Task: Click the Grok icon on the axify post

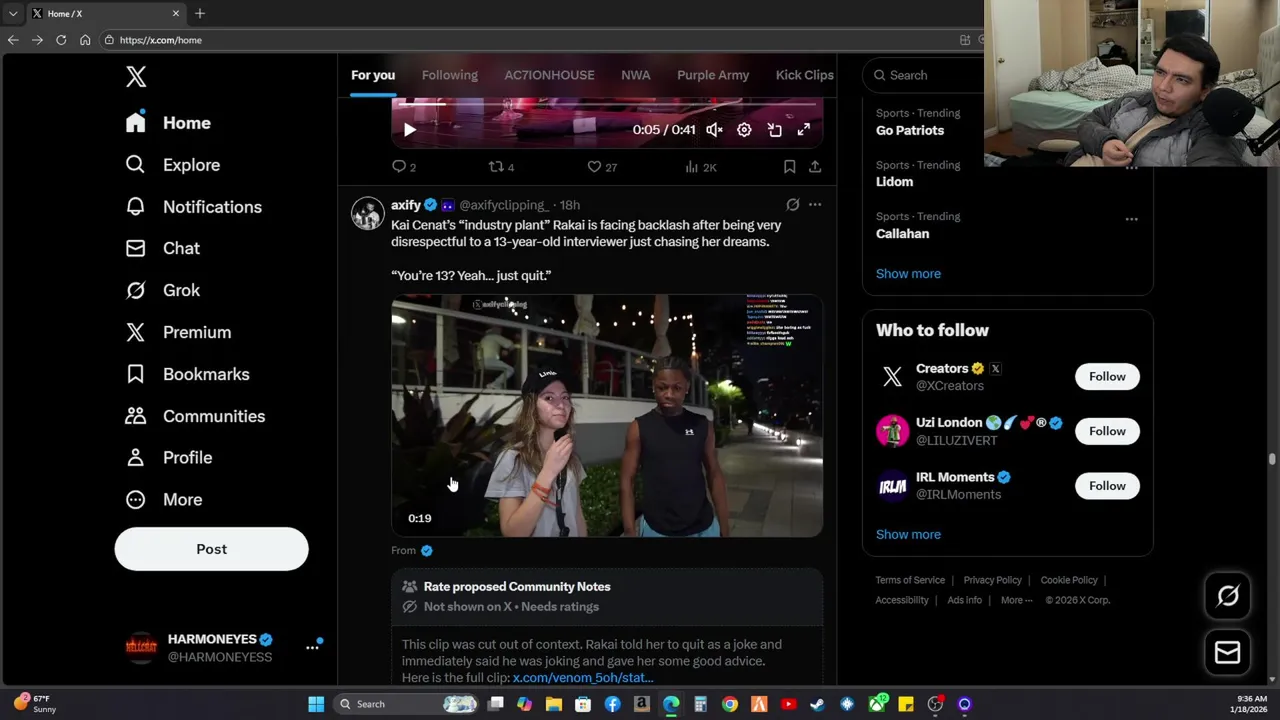Action: [793, 205]
